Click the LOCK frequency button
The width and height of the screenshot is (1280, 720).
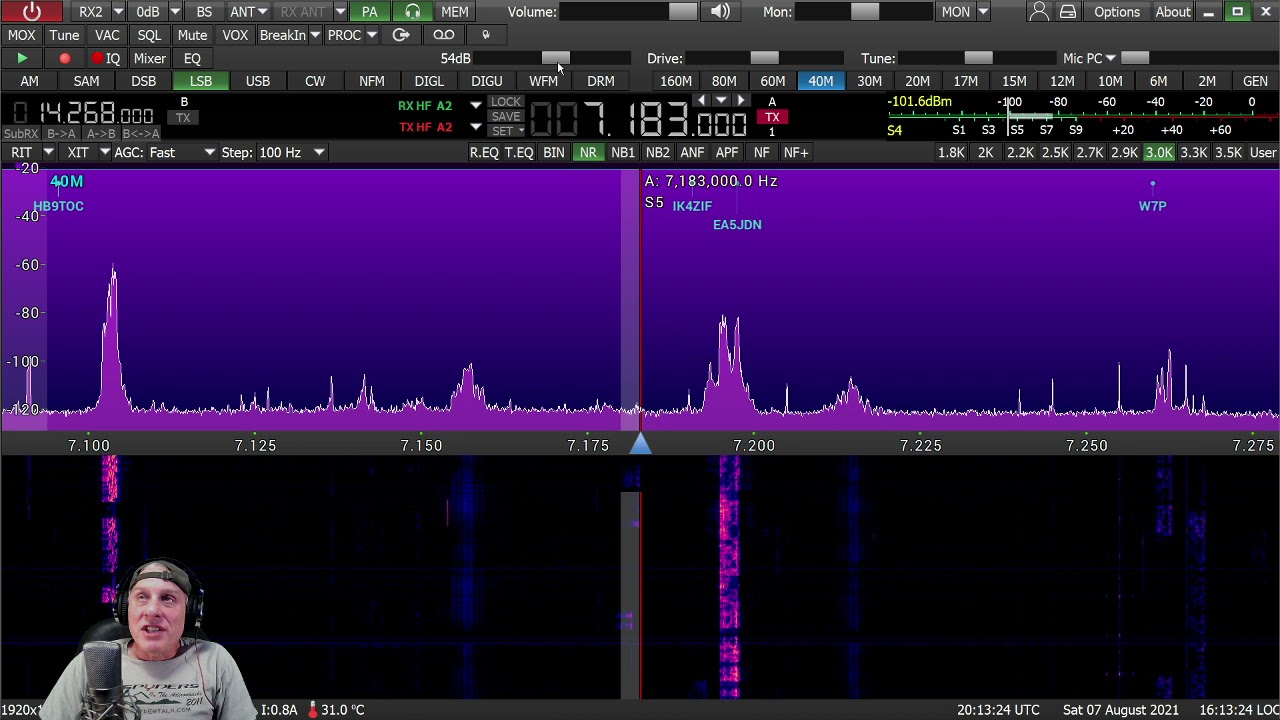506,102
